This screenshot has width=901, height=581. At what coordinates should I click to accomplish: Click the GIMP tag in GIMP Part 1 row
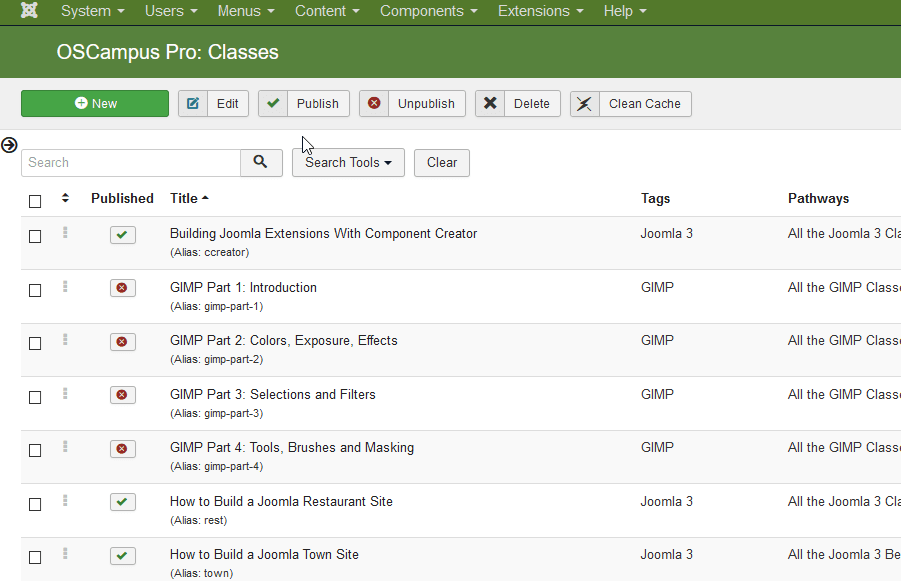coord(657,287)
